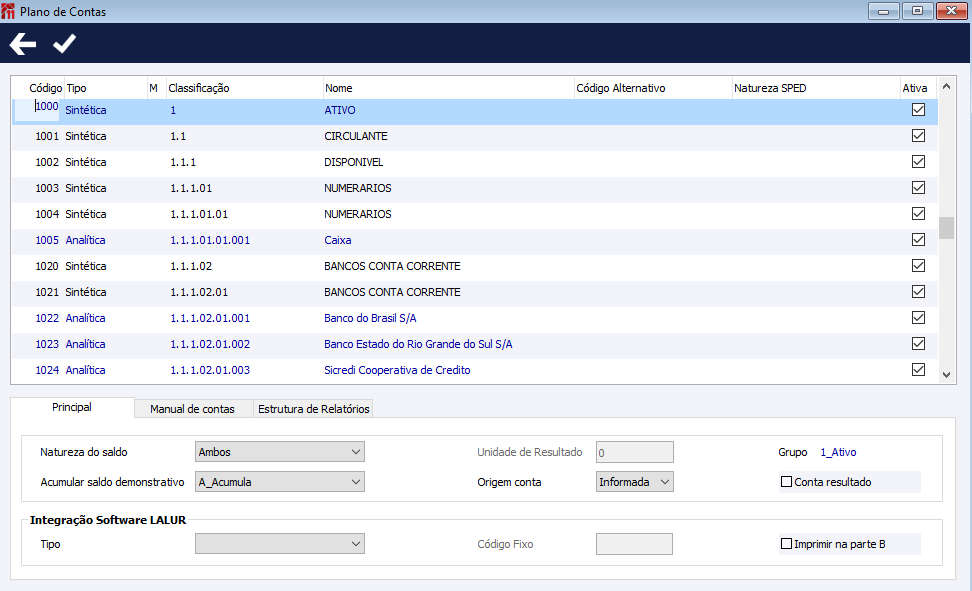Click the back arrow icon
The height and width of the screenshot is (591, 972).
coord(23,44)
